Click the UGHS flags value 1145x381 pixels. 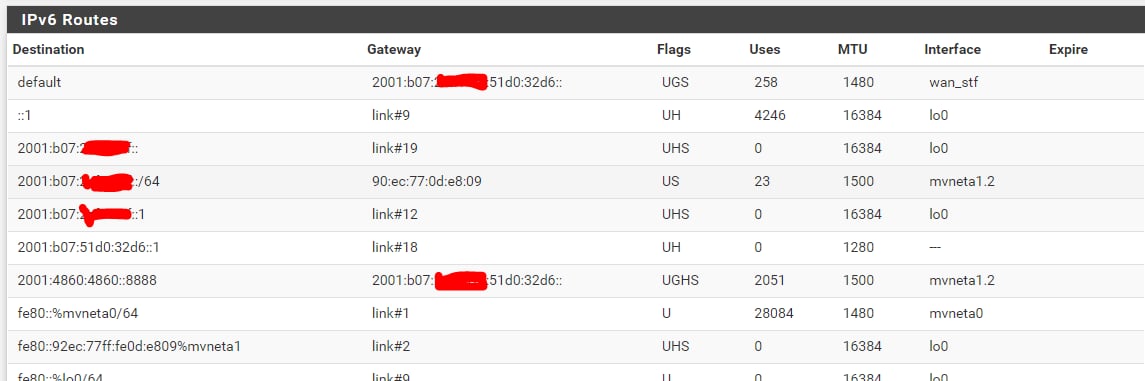pyautogui.click(x=678, y=280)
